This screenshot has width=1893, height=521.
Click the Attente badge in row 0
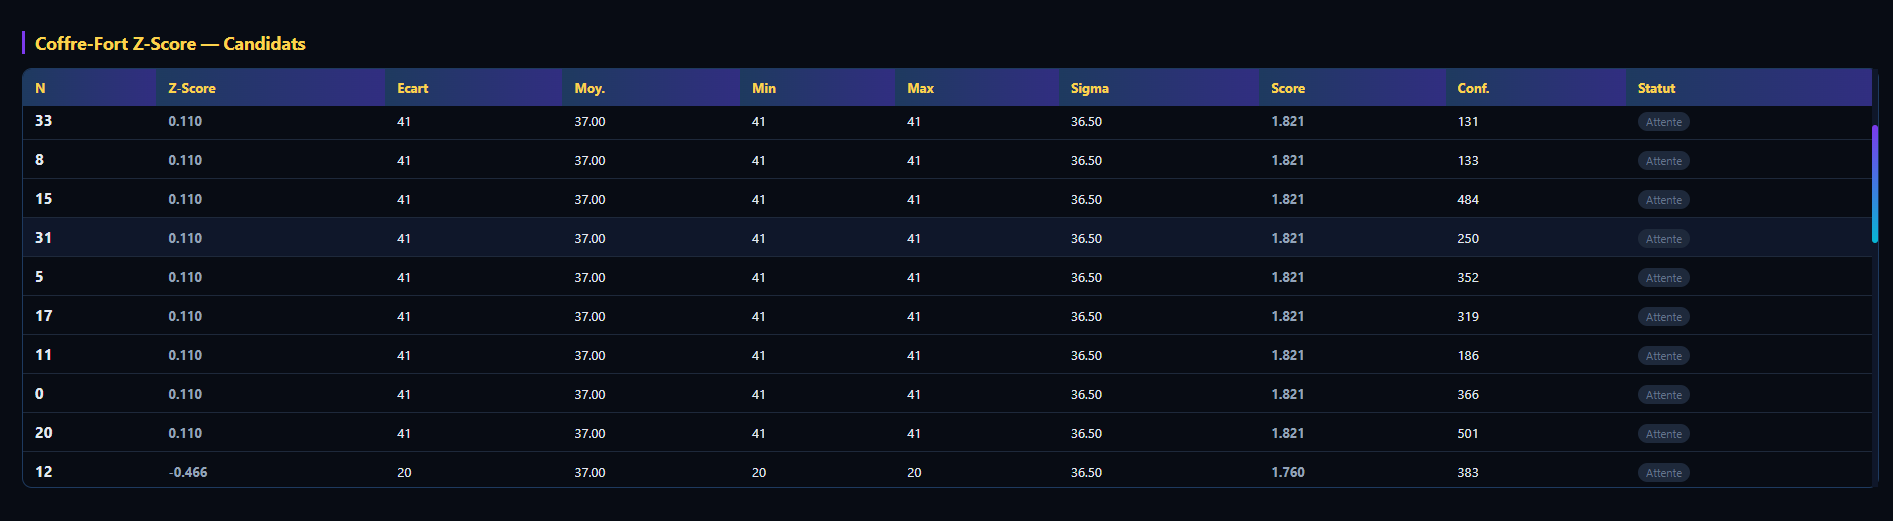tap(1664, 395)
